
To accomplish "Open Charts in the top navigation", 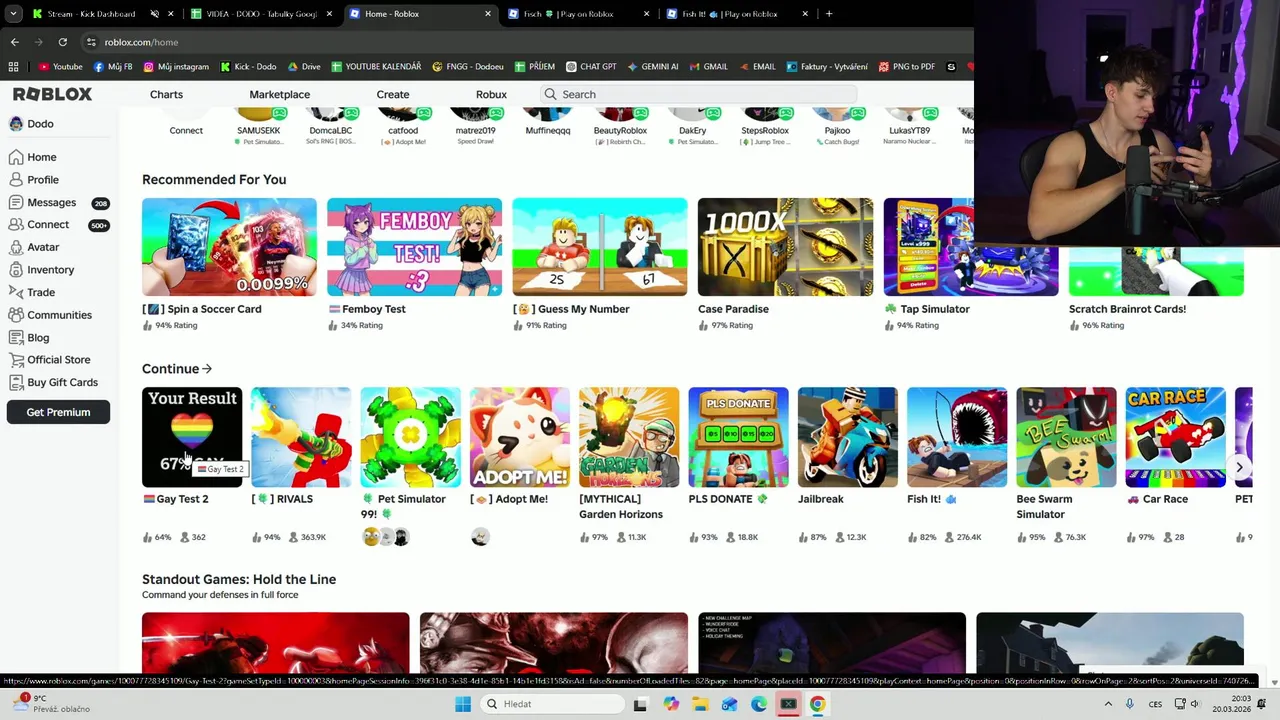I will tap(166, 94).
